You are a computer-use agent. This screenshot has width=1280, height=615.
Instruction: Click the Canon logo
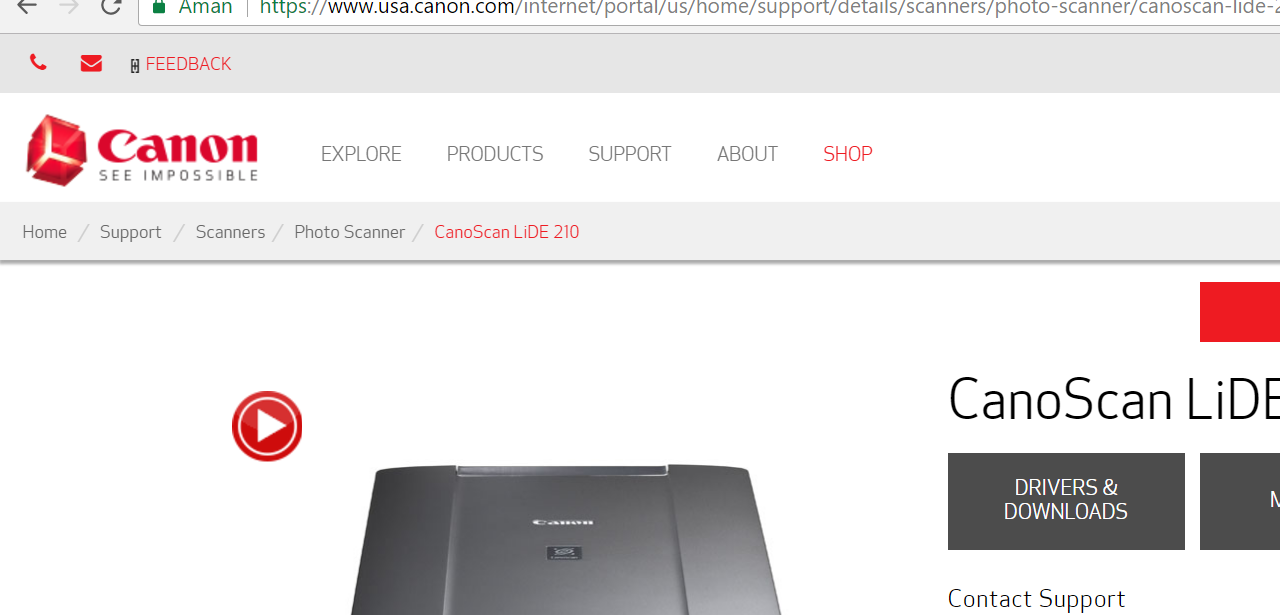(142, 150)
